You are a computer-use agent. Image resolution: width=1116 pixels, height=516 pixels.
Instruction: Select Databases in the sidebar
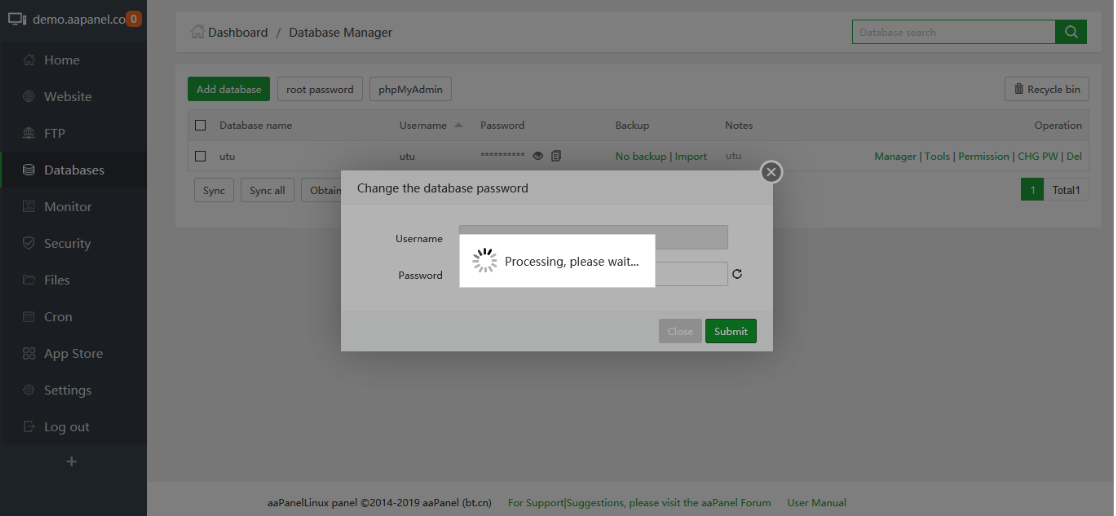pos(73,170)
